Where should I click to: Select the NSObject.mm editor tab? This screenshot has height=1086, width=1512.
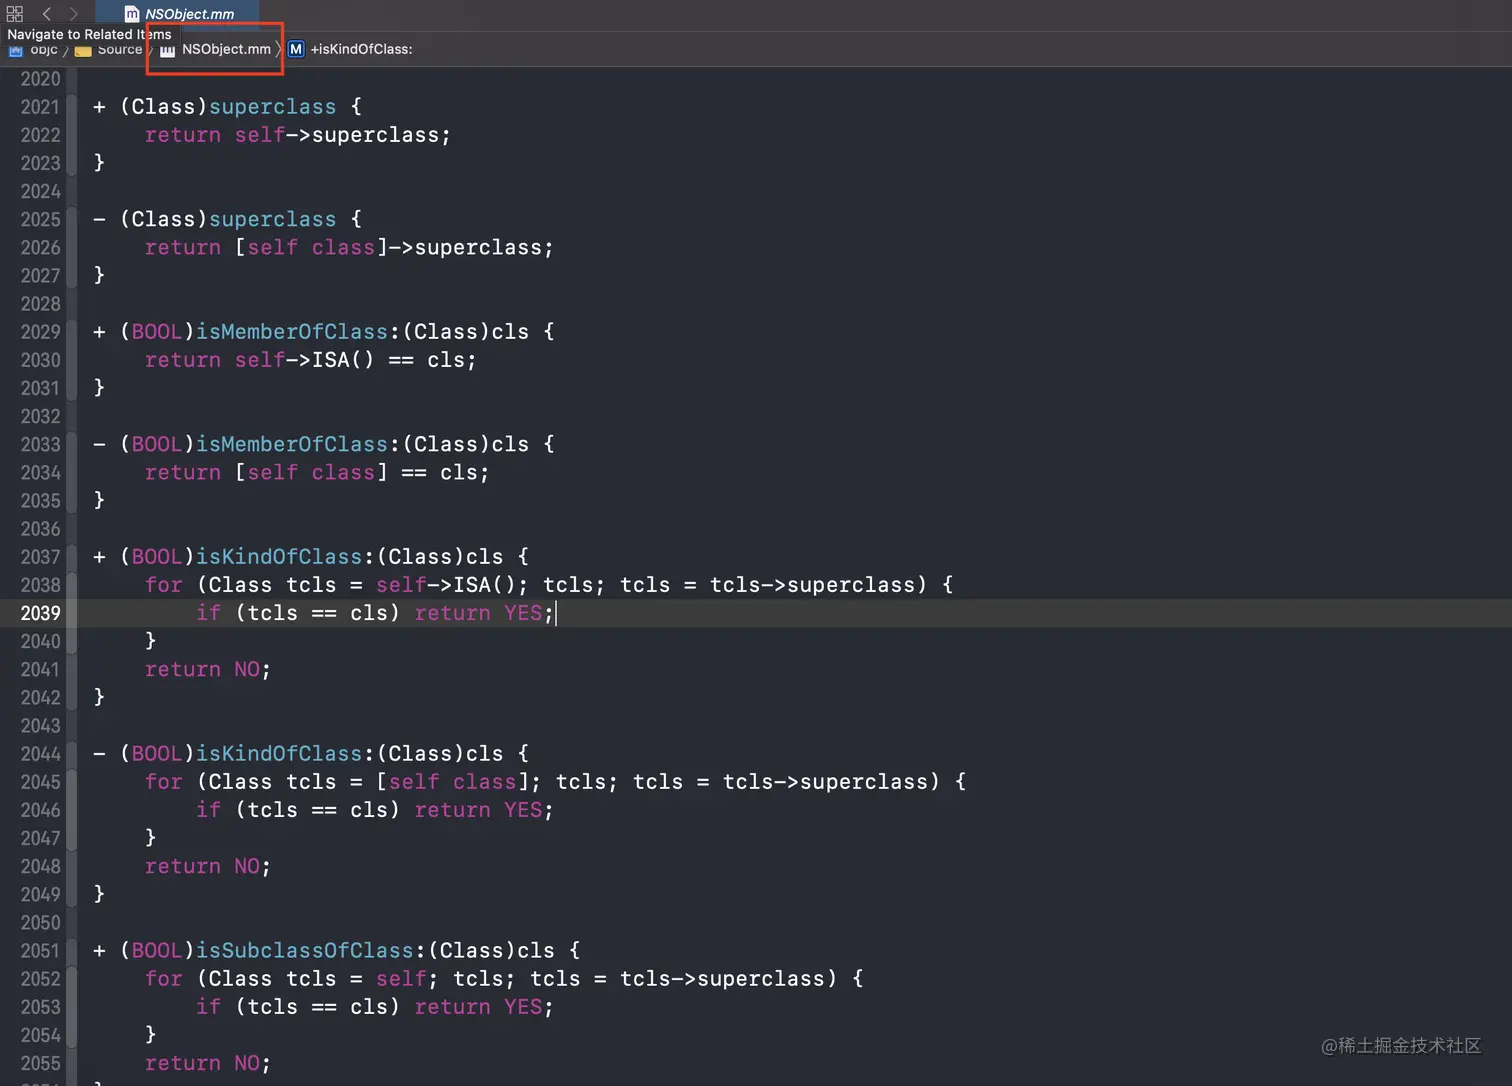tap(178, 14)
